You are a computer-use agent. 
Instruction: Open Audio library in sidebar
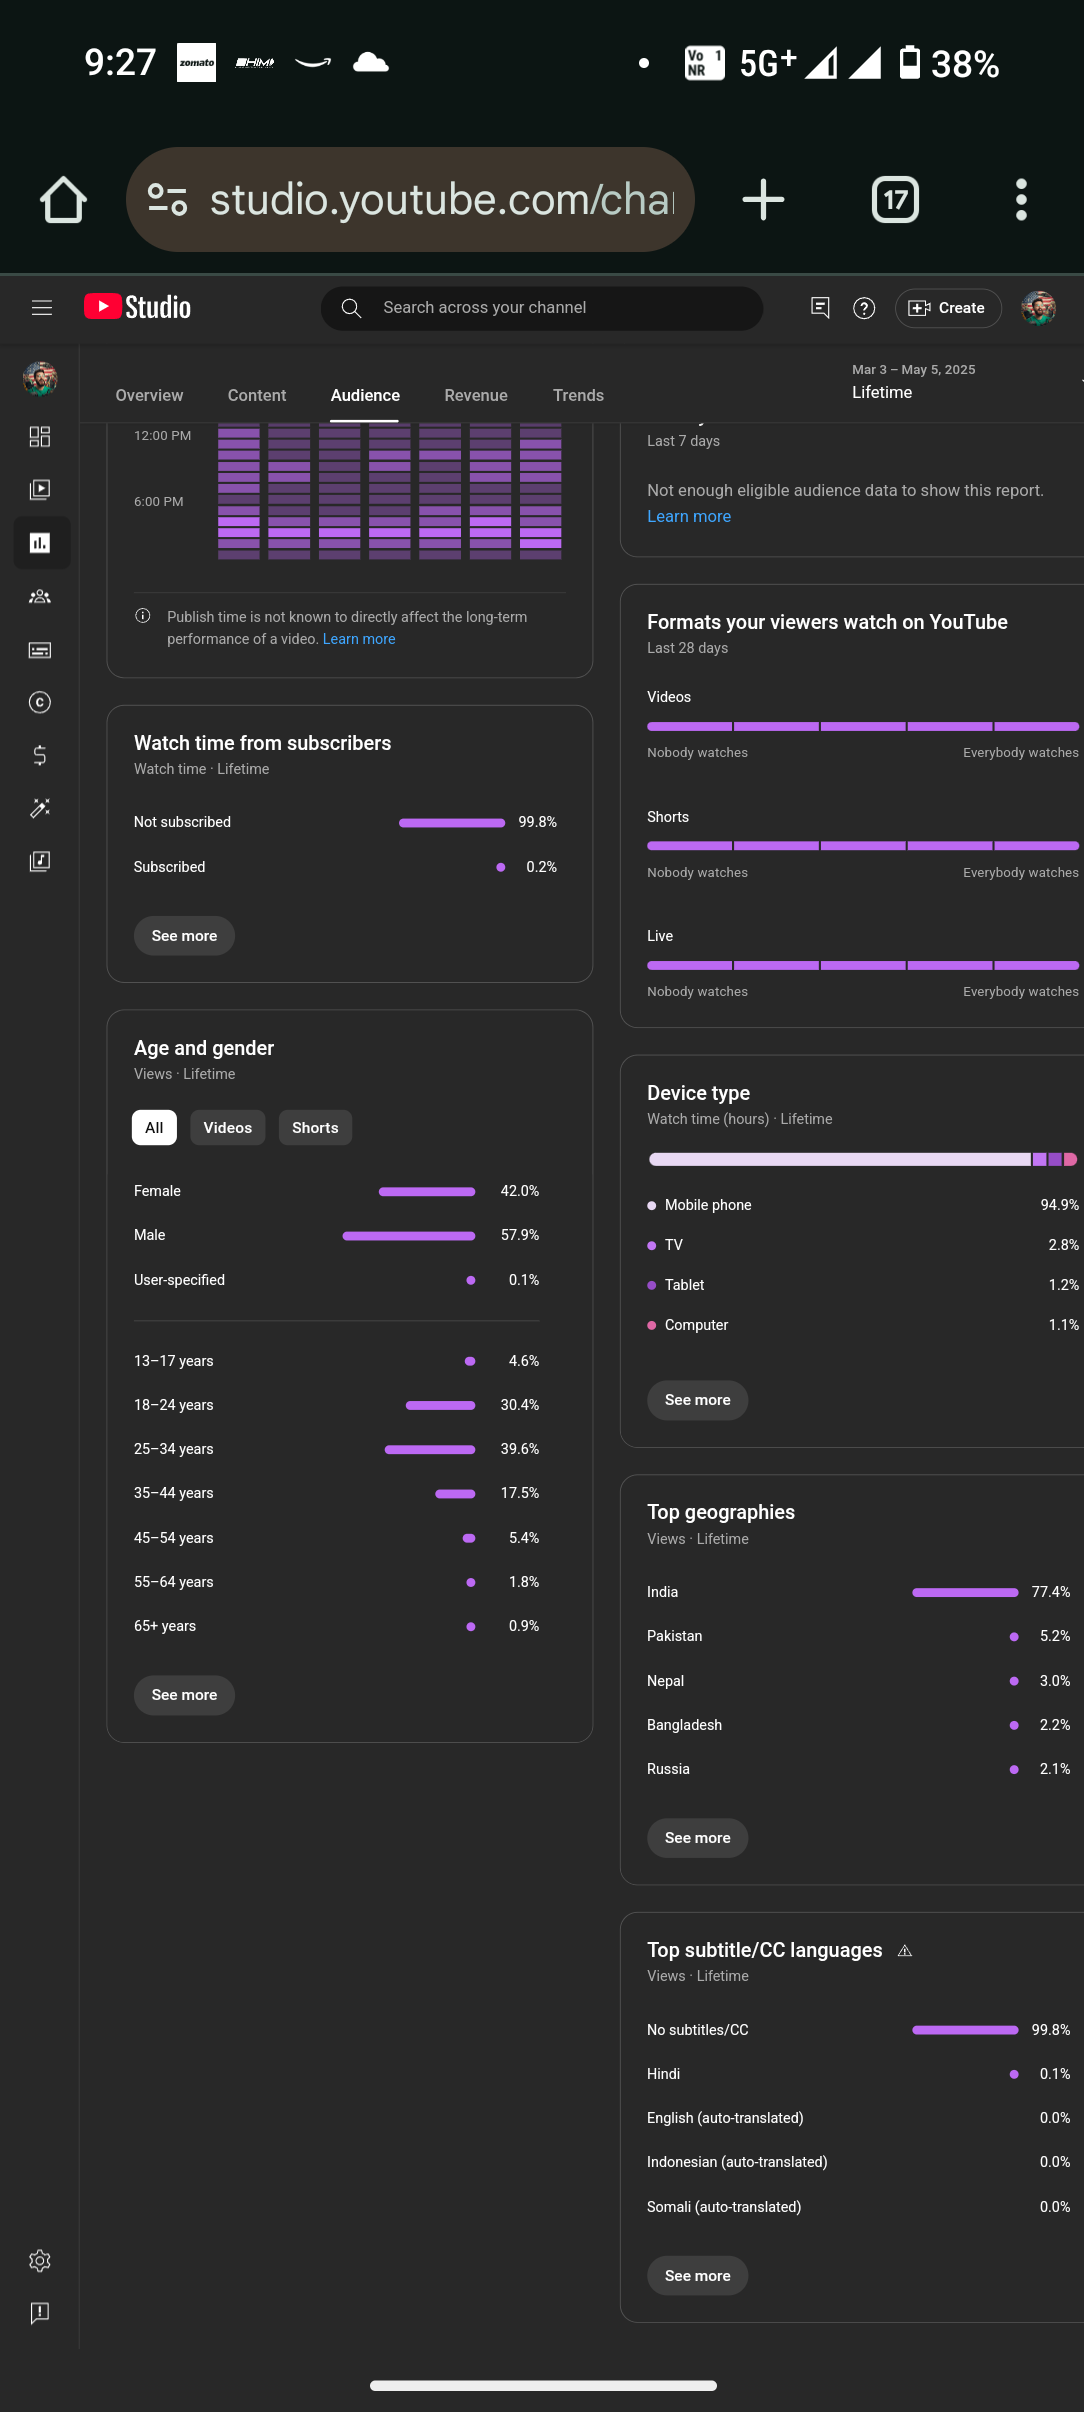tap(40, 861)
